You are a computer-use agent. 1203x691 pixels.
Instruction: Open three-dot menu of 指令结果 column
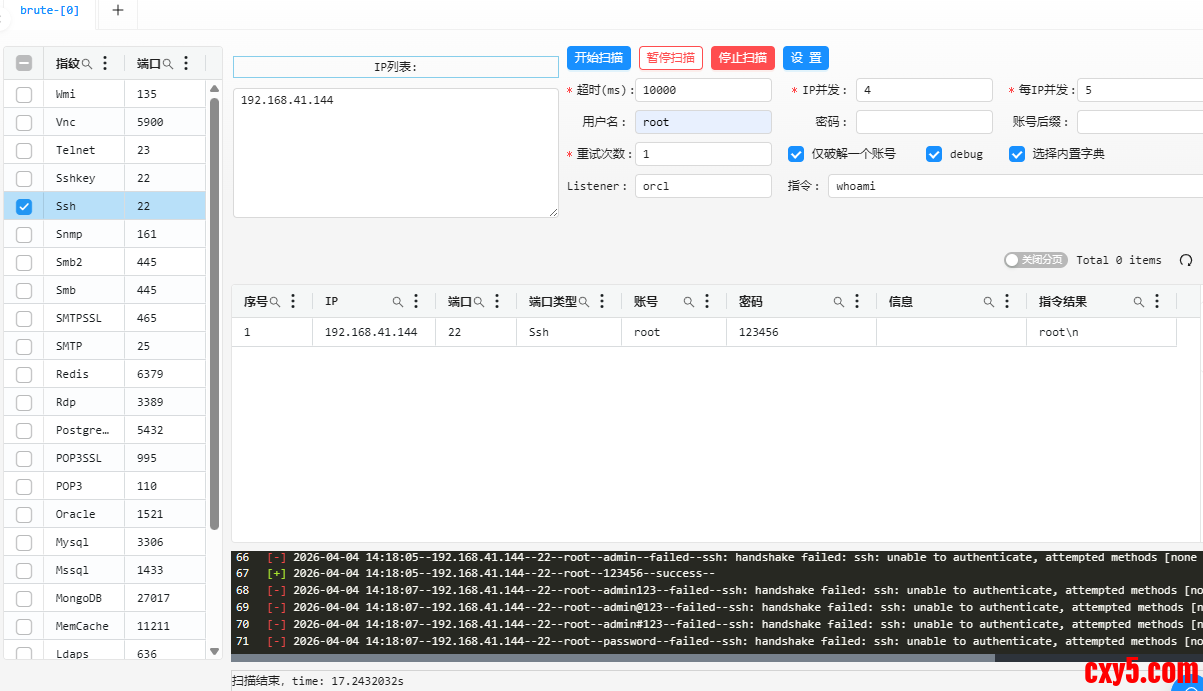click(1157, 302)
